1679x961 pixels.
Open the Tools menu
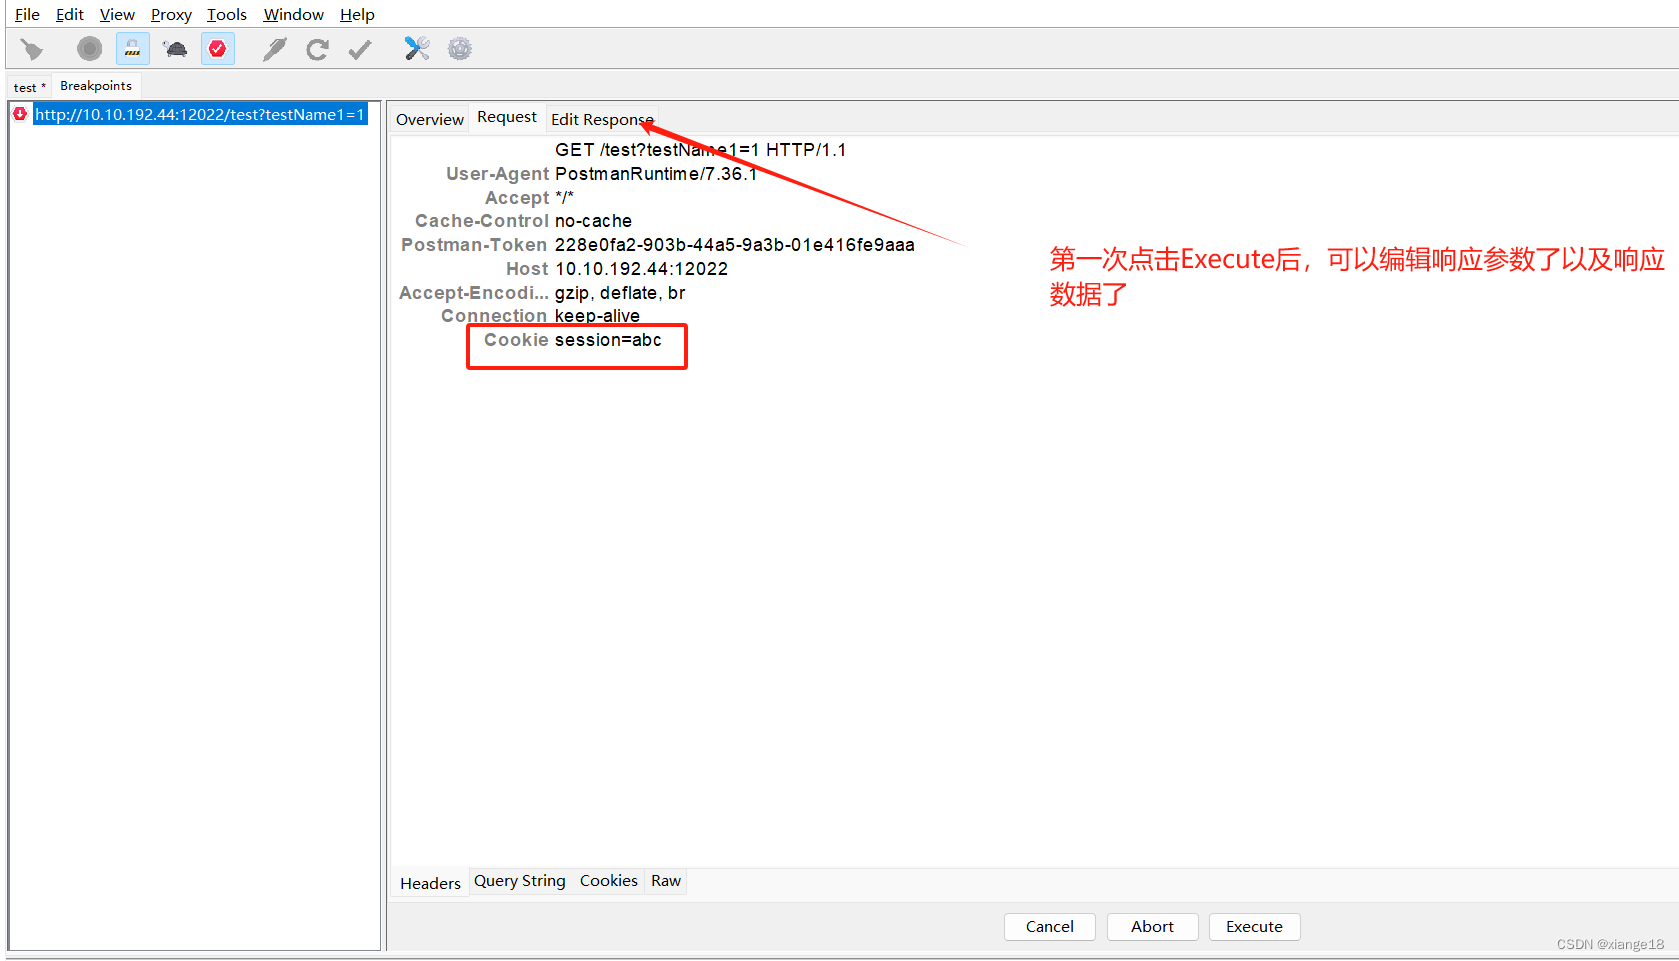tap(227, 14)
